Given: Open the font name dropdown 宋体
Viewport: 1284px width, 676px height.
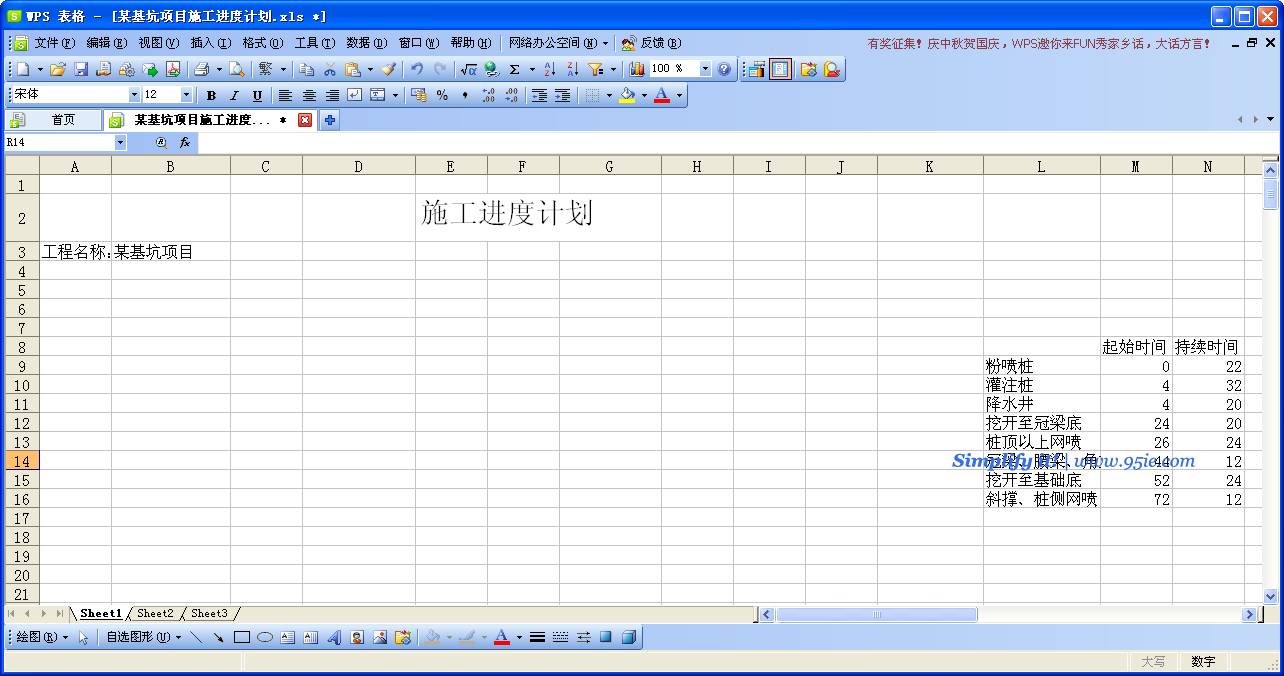Looking at the screenshot, I should tap(134, 95).
